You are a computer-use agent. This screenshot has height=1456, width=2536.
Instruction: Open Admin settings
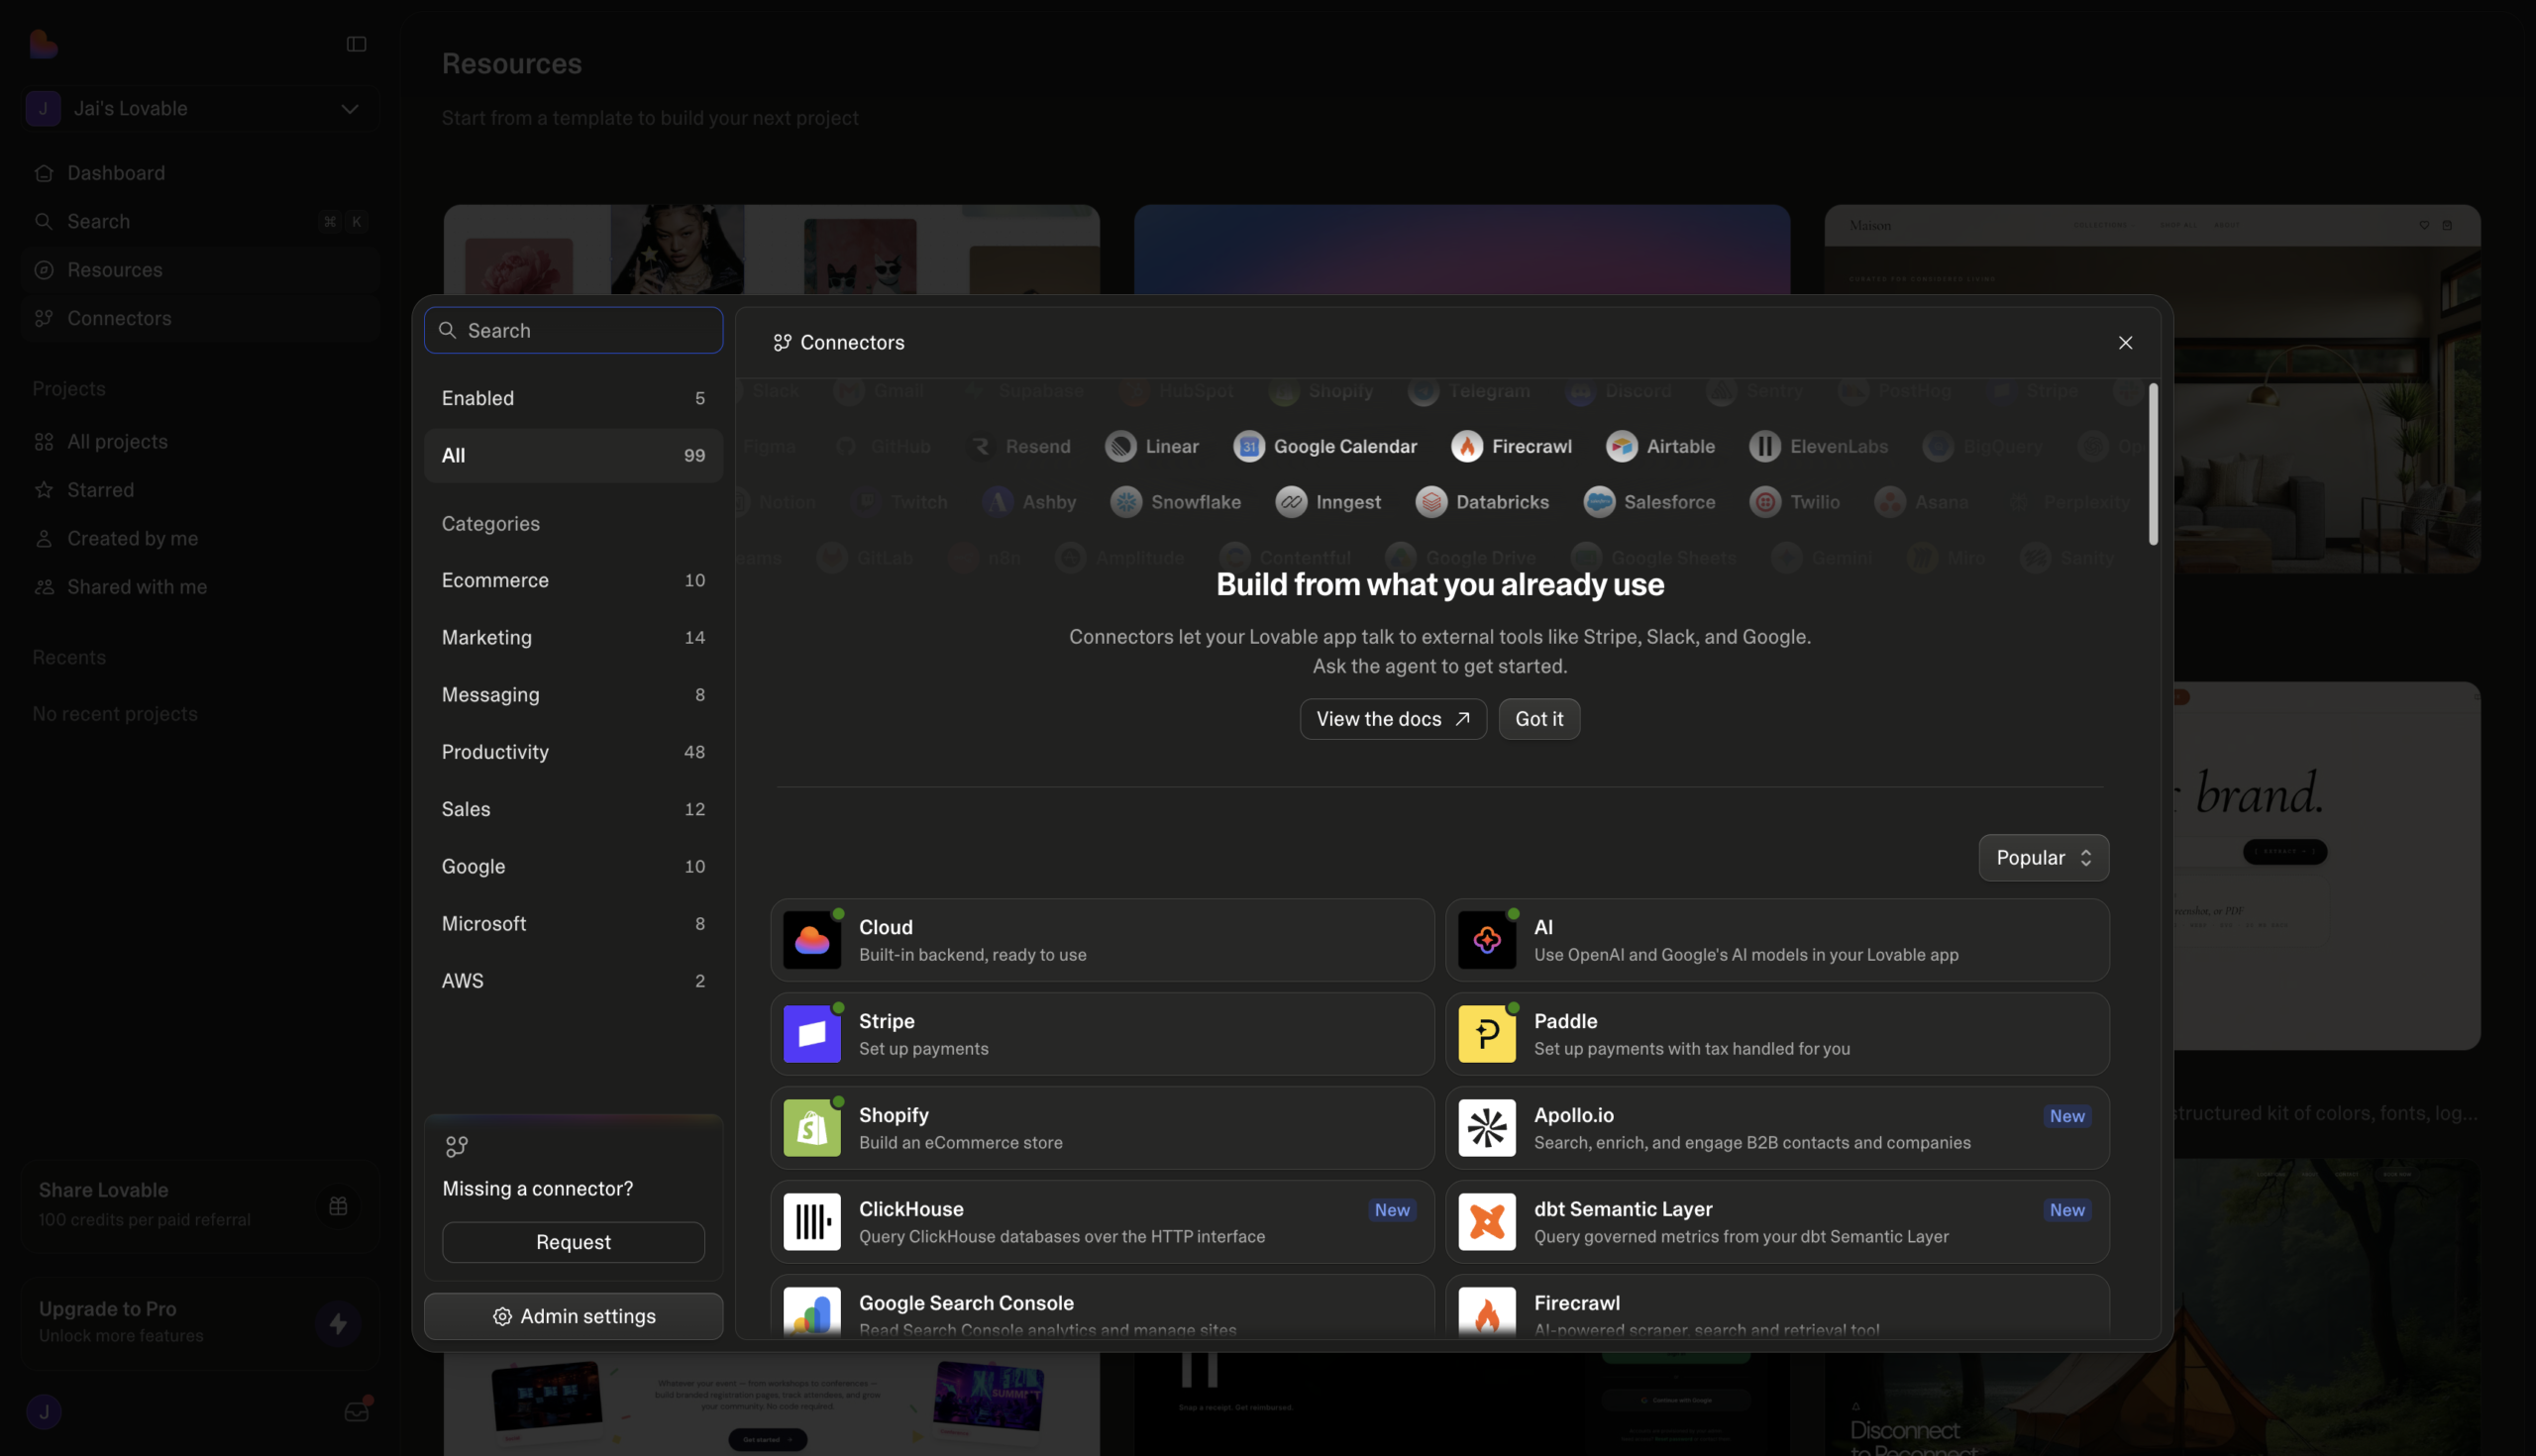[x=573, y=1316]
